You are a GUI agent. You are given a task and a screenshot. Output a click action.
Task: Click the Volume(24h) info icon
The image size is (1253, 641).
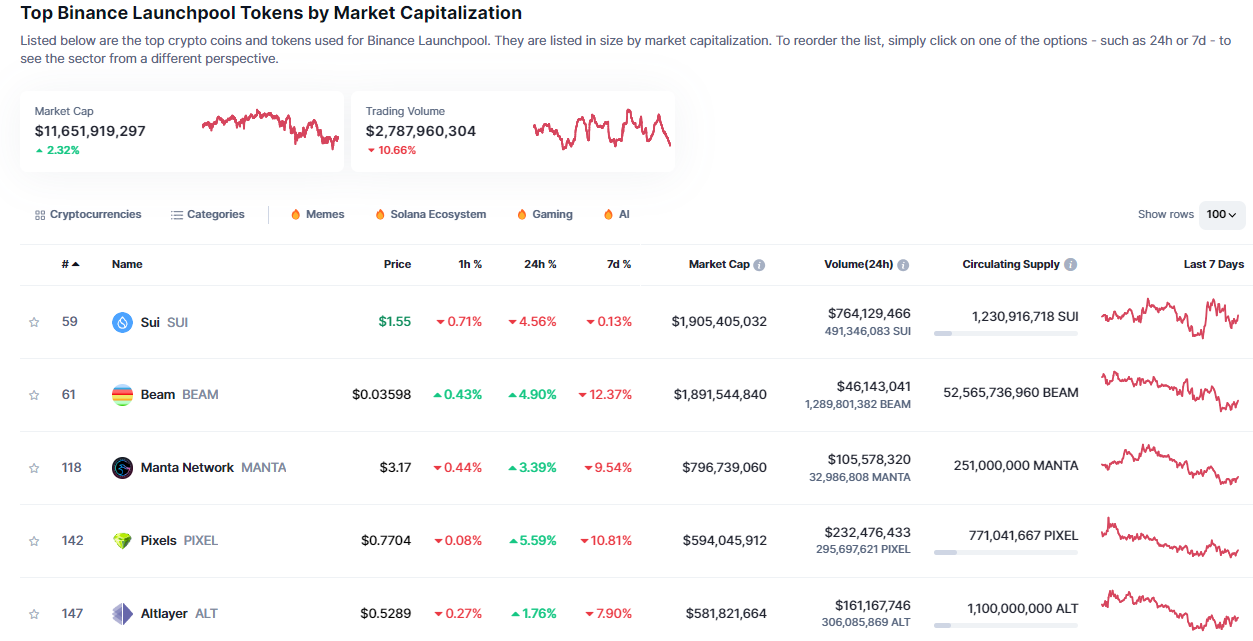click(x=903, y=265)
